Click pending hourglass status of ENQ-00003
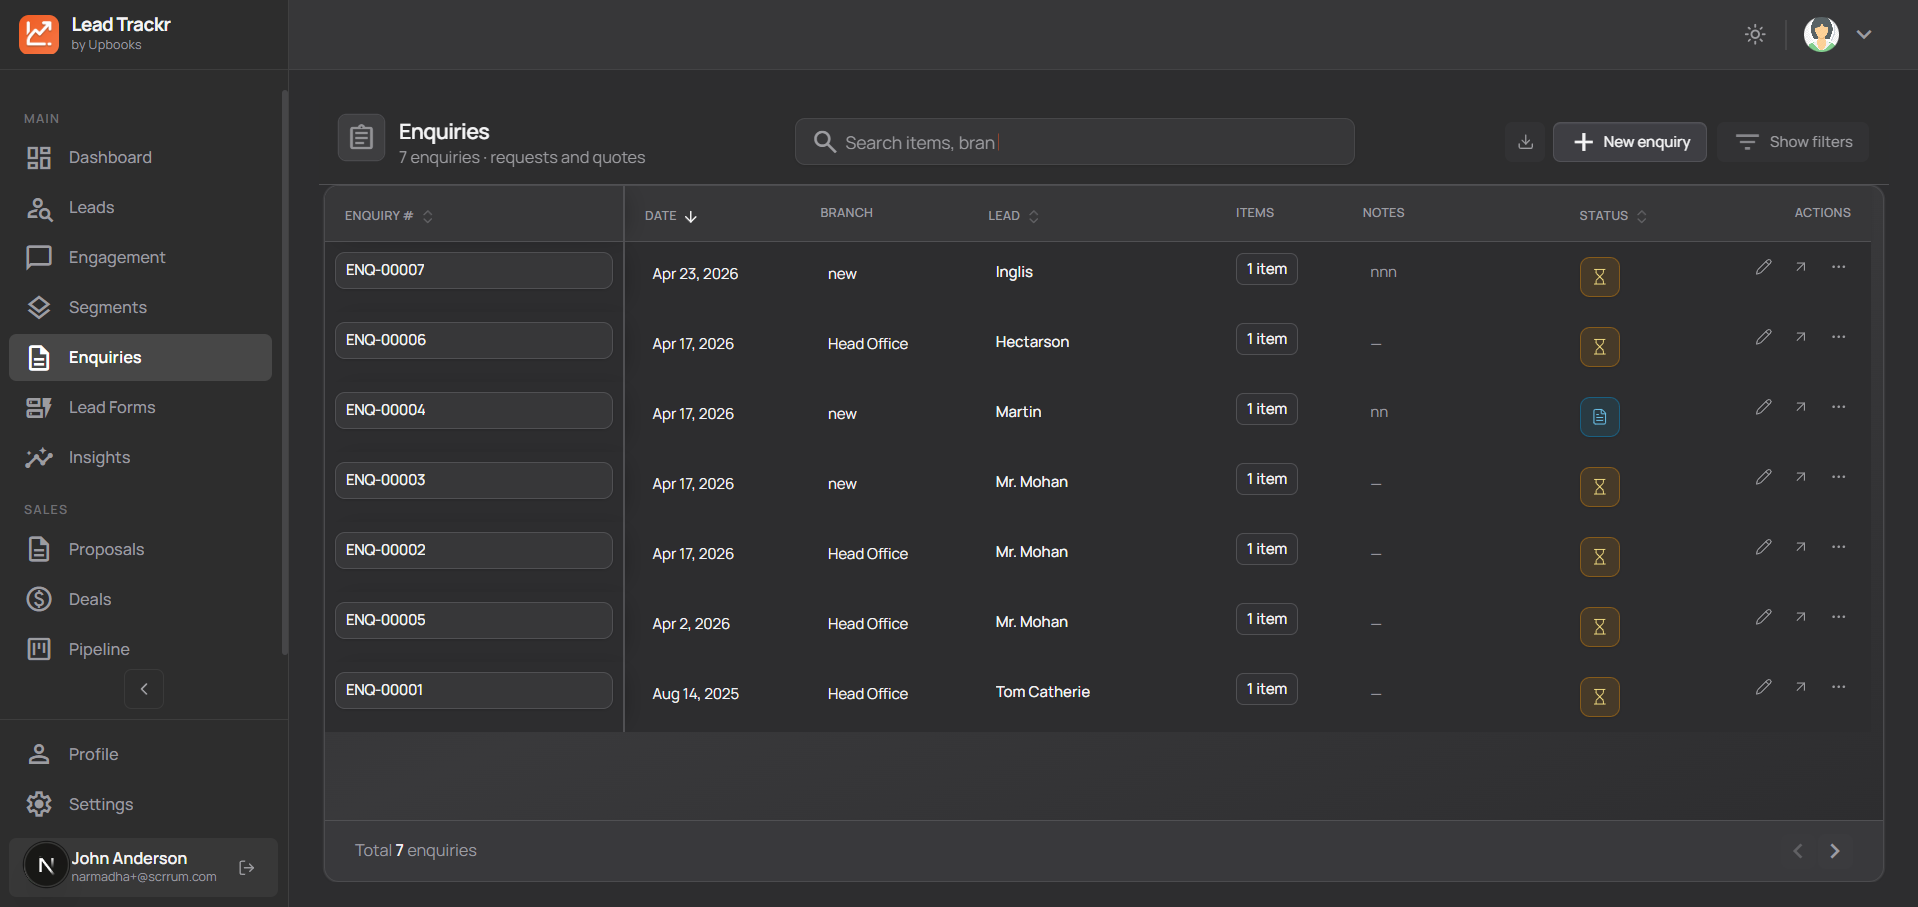The image size is (1918, 907). point(1599,487)
